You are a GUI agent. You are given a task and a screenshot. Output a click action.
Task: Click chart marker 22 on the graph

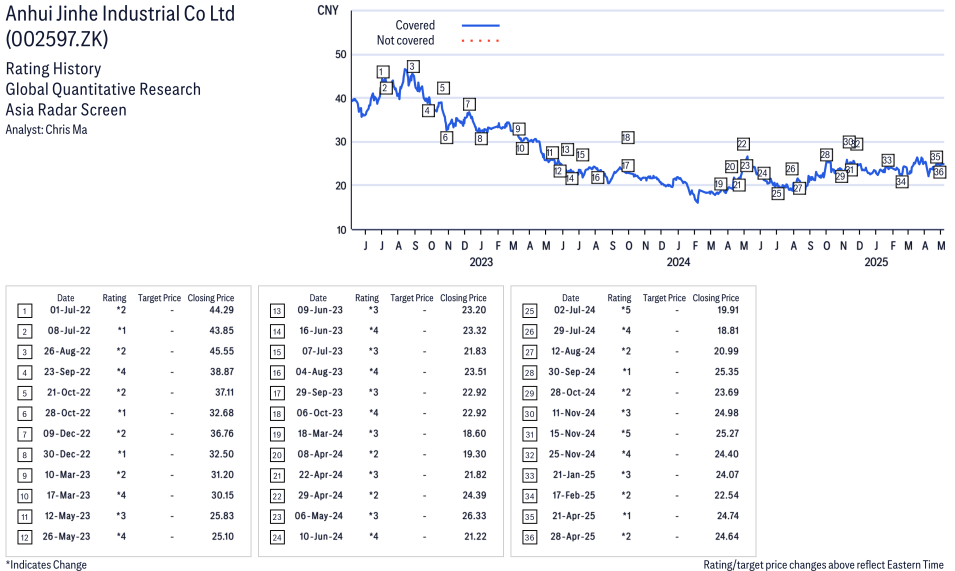point(742,144)
